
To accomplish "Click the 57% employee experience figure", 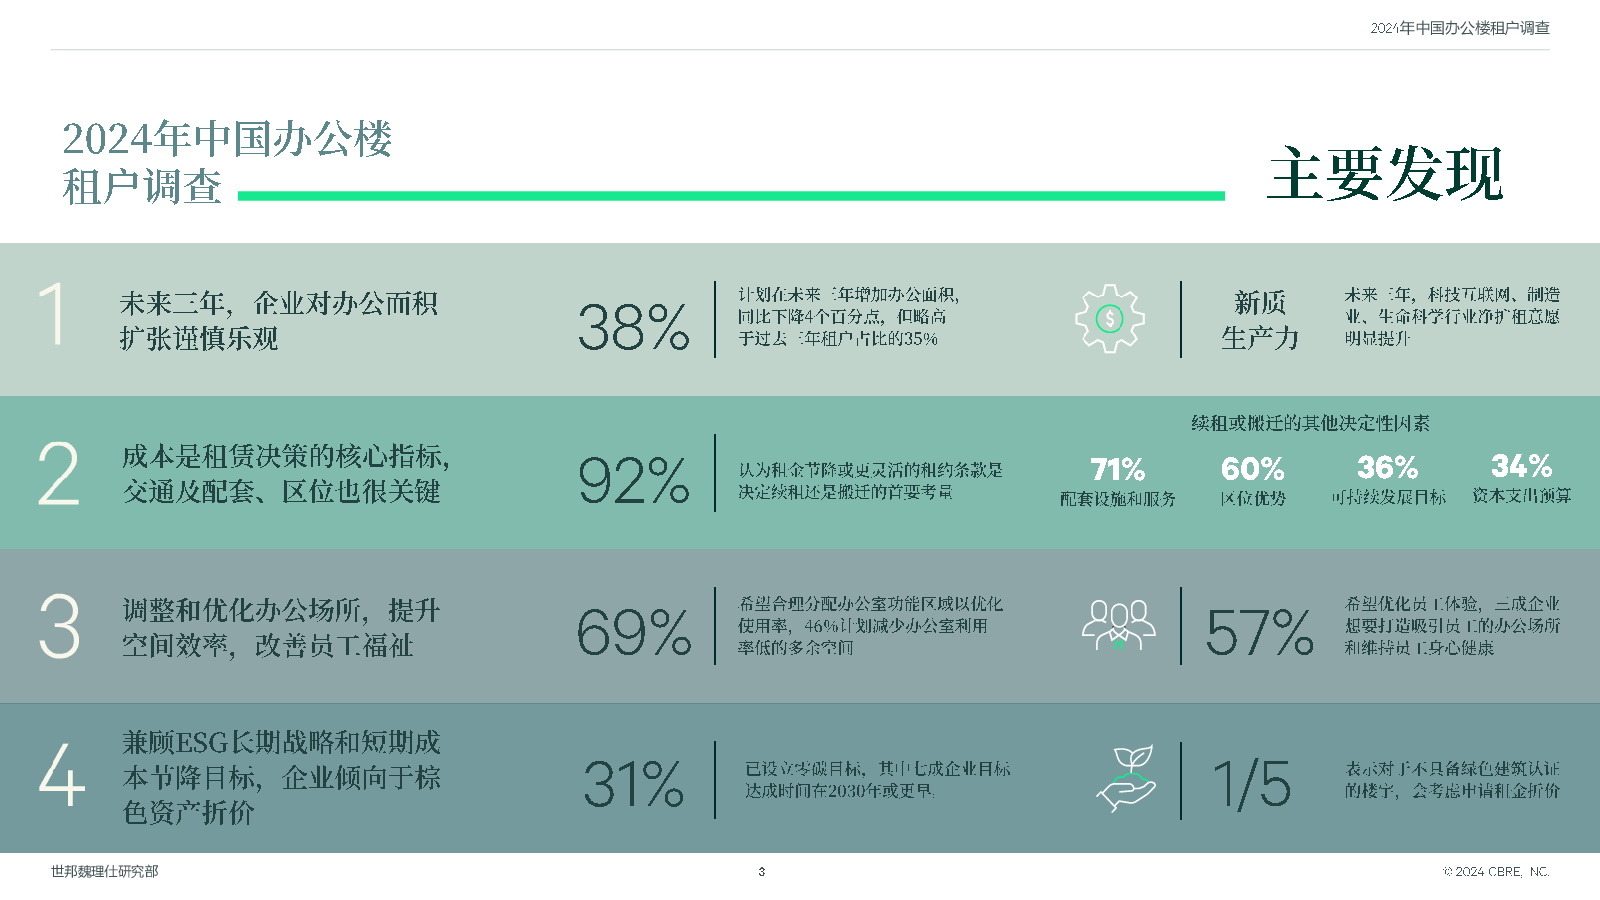I will pos(1259,632).
